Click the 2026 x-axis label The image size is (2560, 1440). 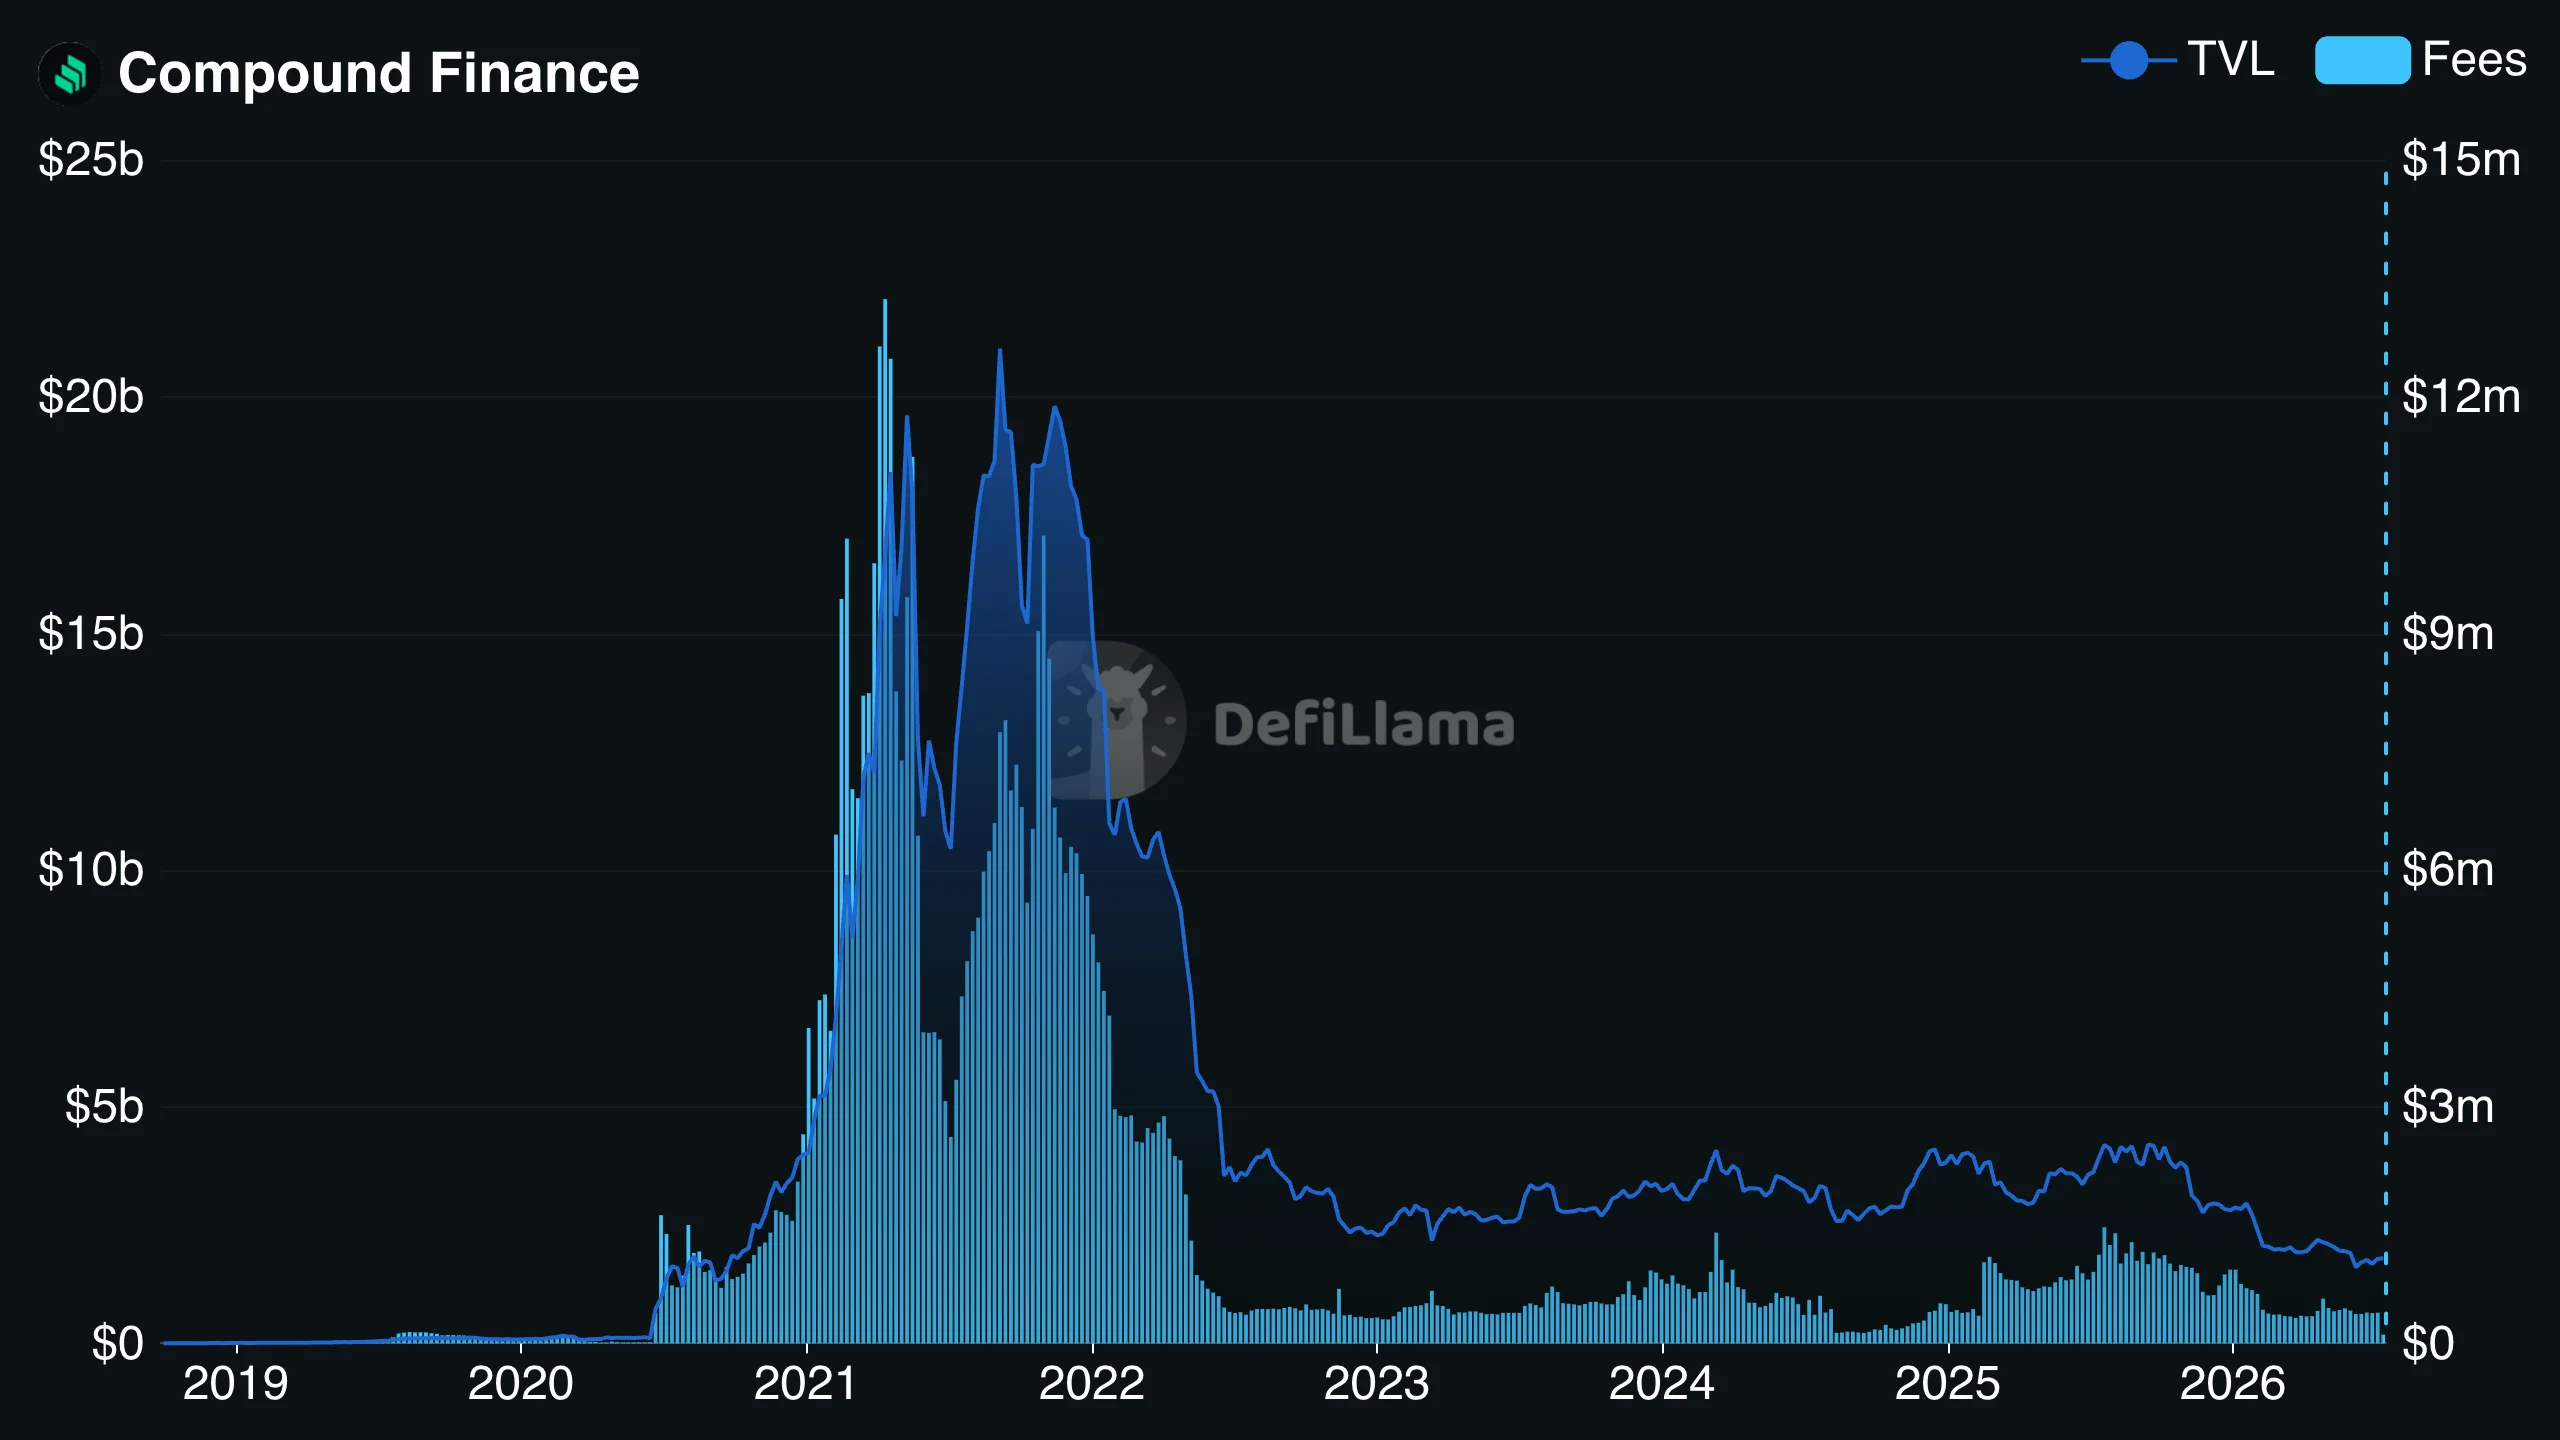pos(2232,1384)
